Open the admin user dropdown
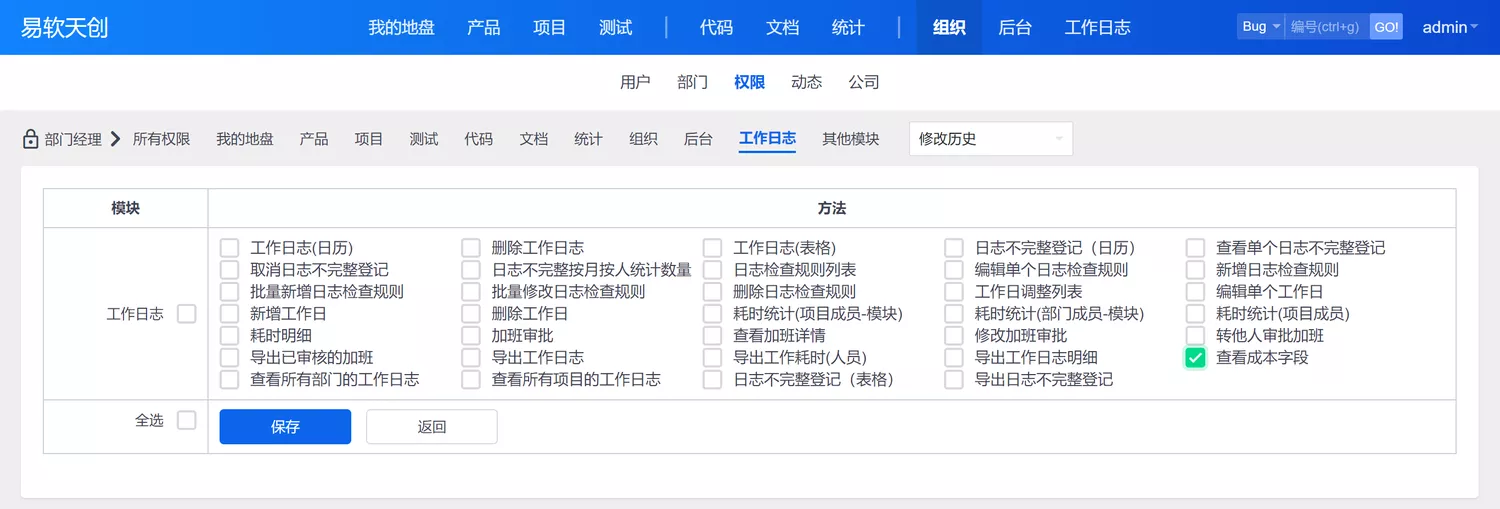The image size is (1500, 509). coord(1450,27)
